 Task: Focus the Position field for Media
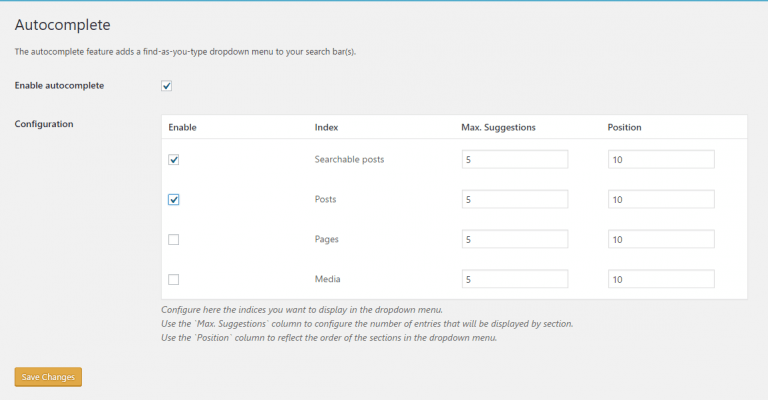[661, 279]
